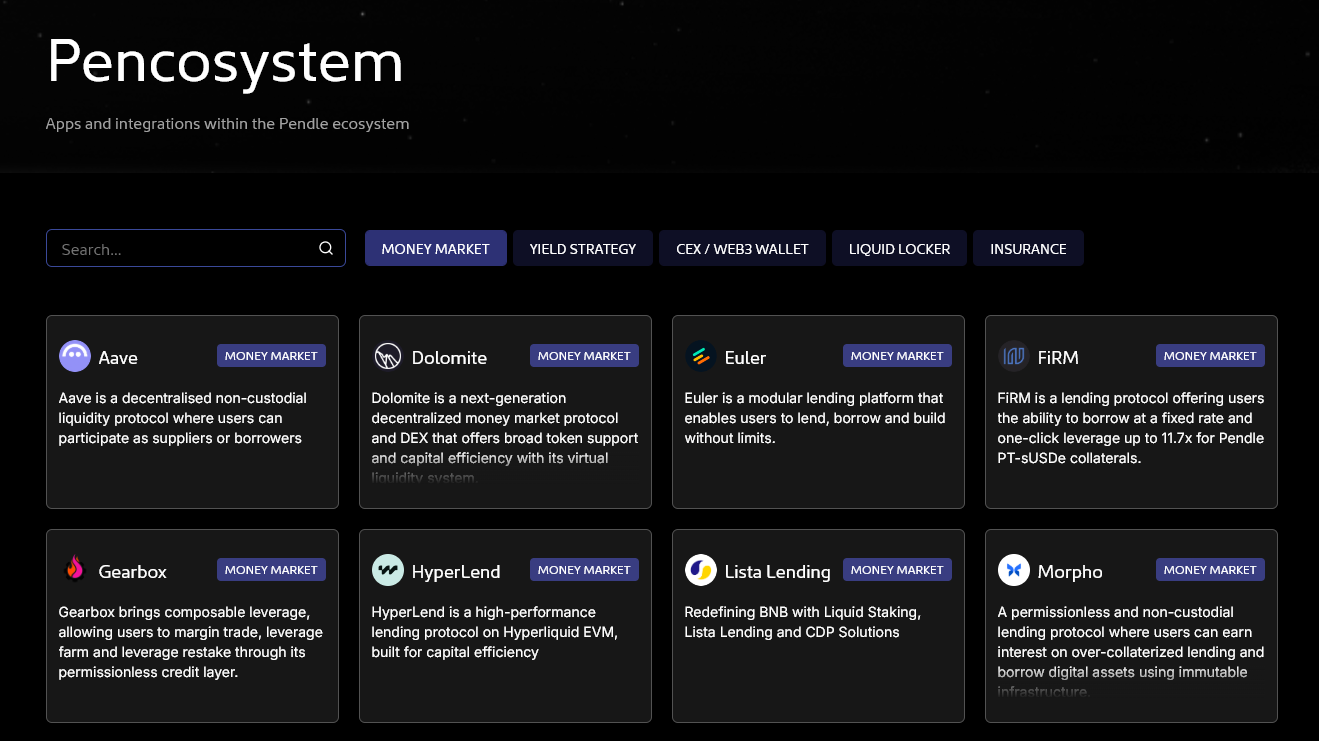1319x741 pixels.
Task: Open the Gearbox card title
Action: coord(132,571)
